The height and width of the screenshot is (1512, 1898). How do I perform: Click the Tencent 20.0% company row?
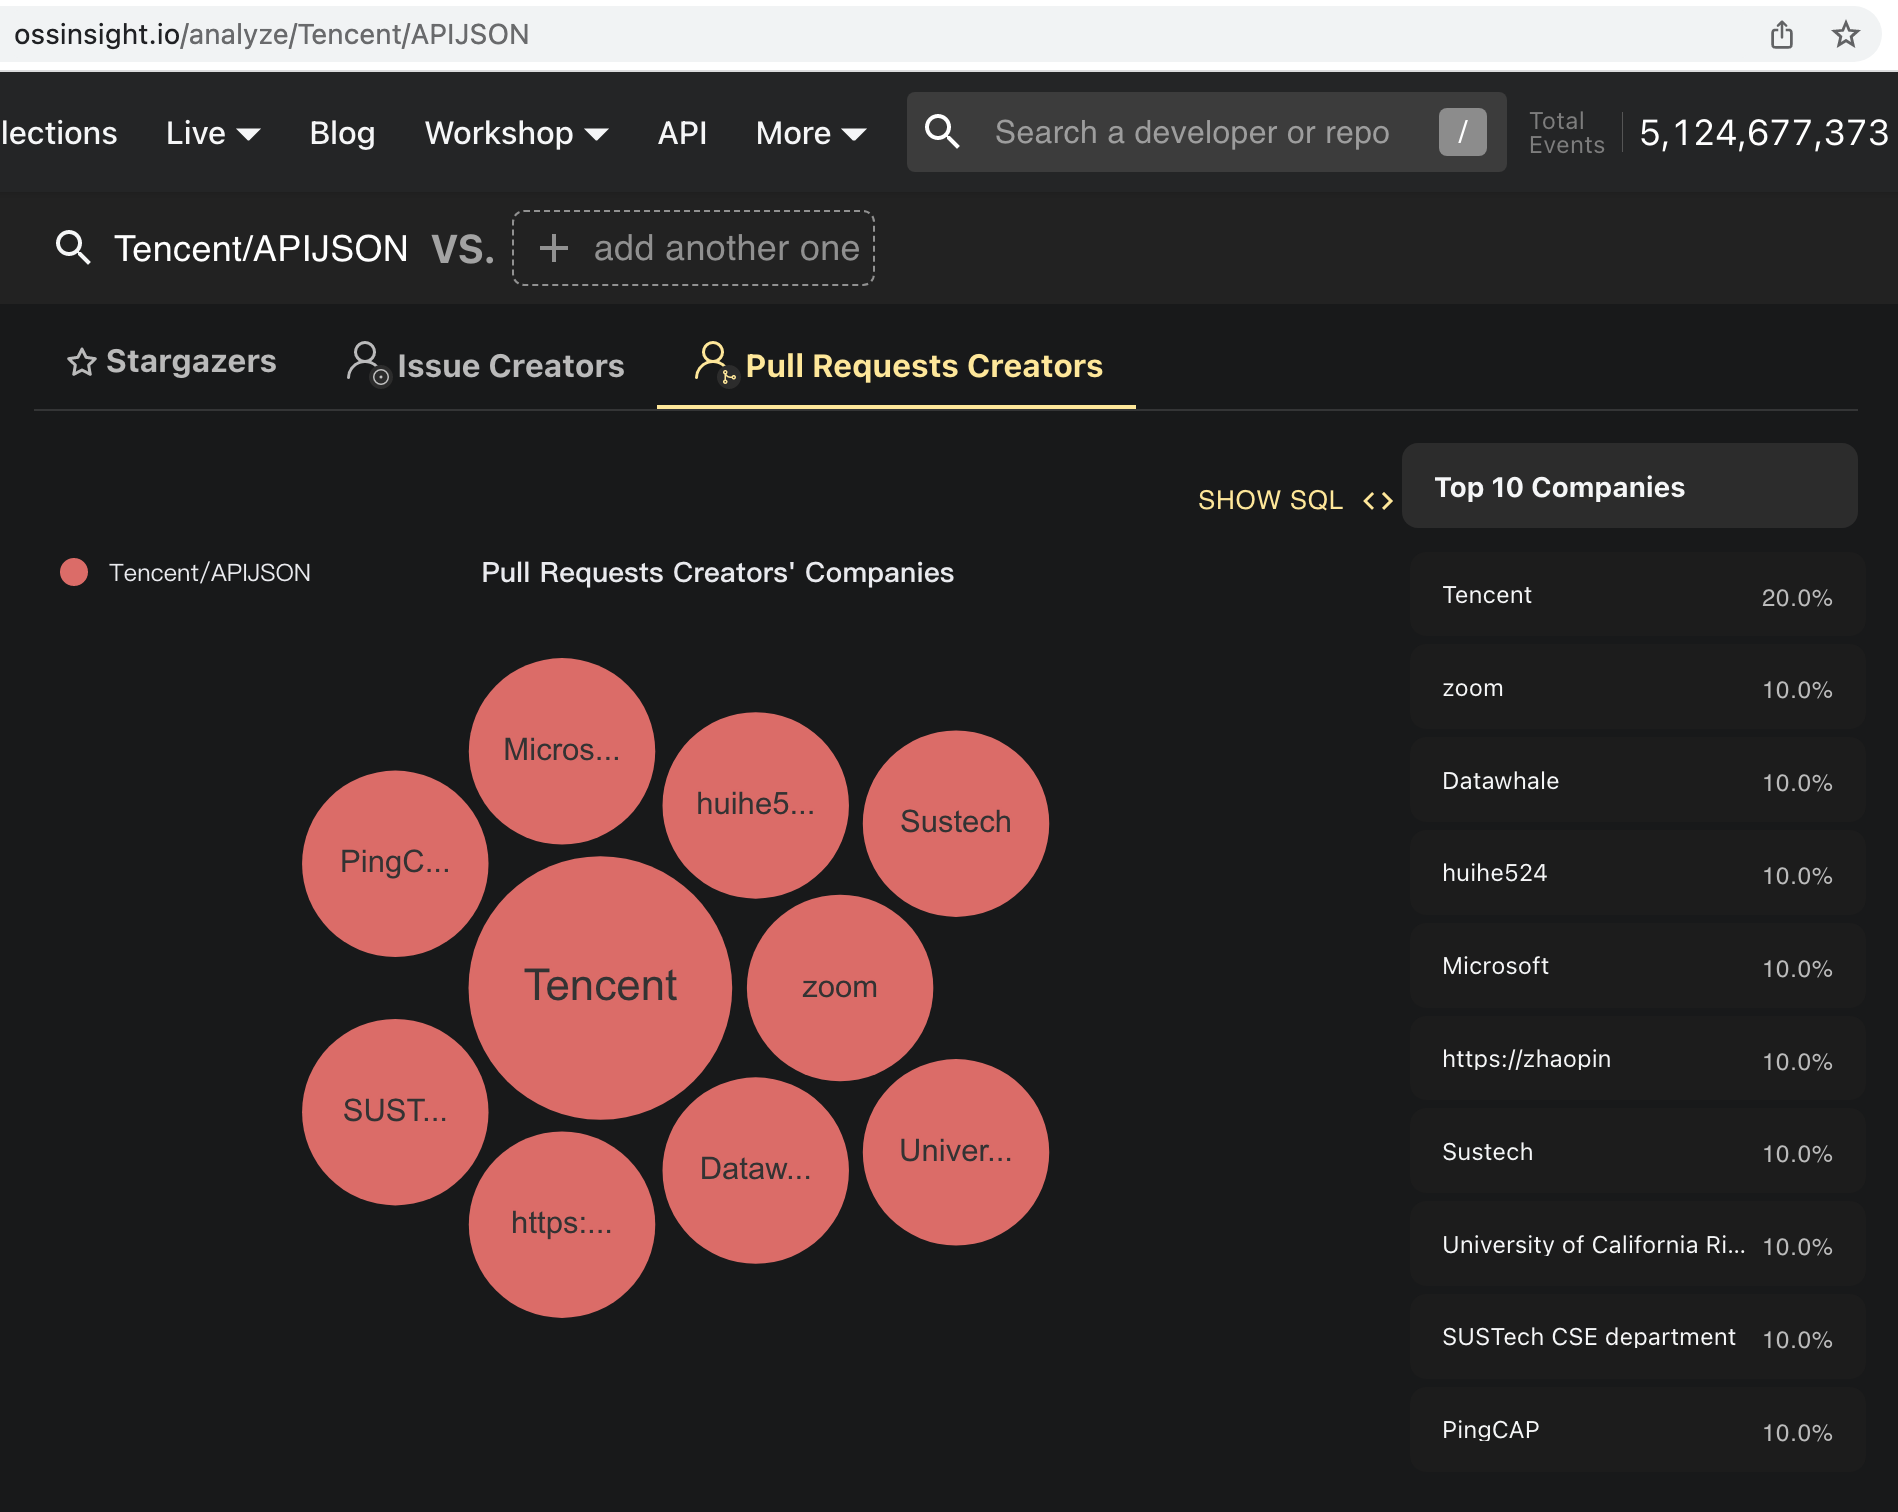(x=1637, y=595)
